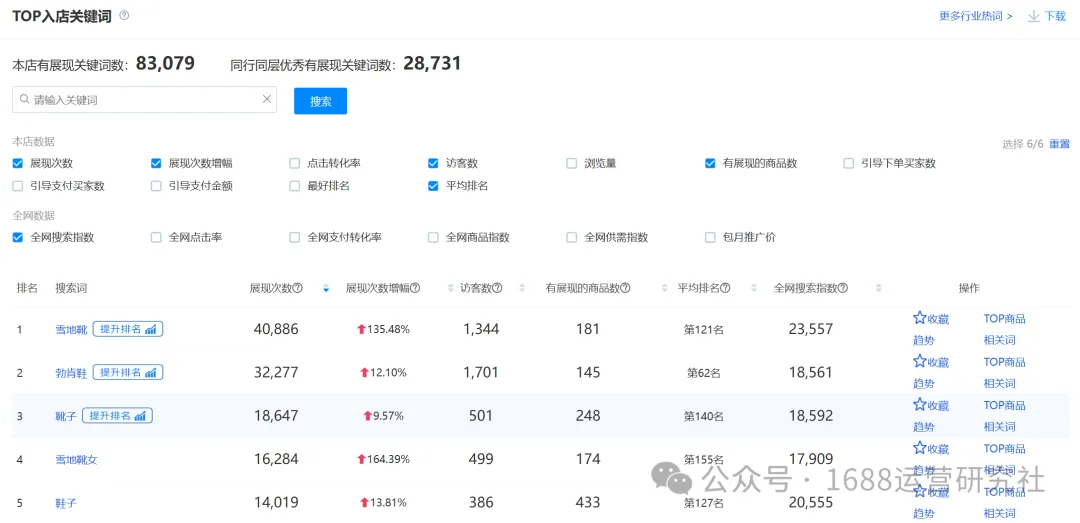
Task: Click the star 收藏 icon for 雪地靴 row
Action: point(920,318)
